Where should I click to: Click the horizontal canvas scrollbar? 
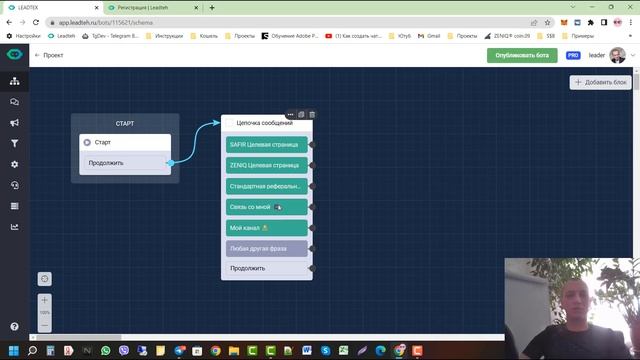pyautogui.click(x=78, y=337)
